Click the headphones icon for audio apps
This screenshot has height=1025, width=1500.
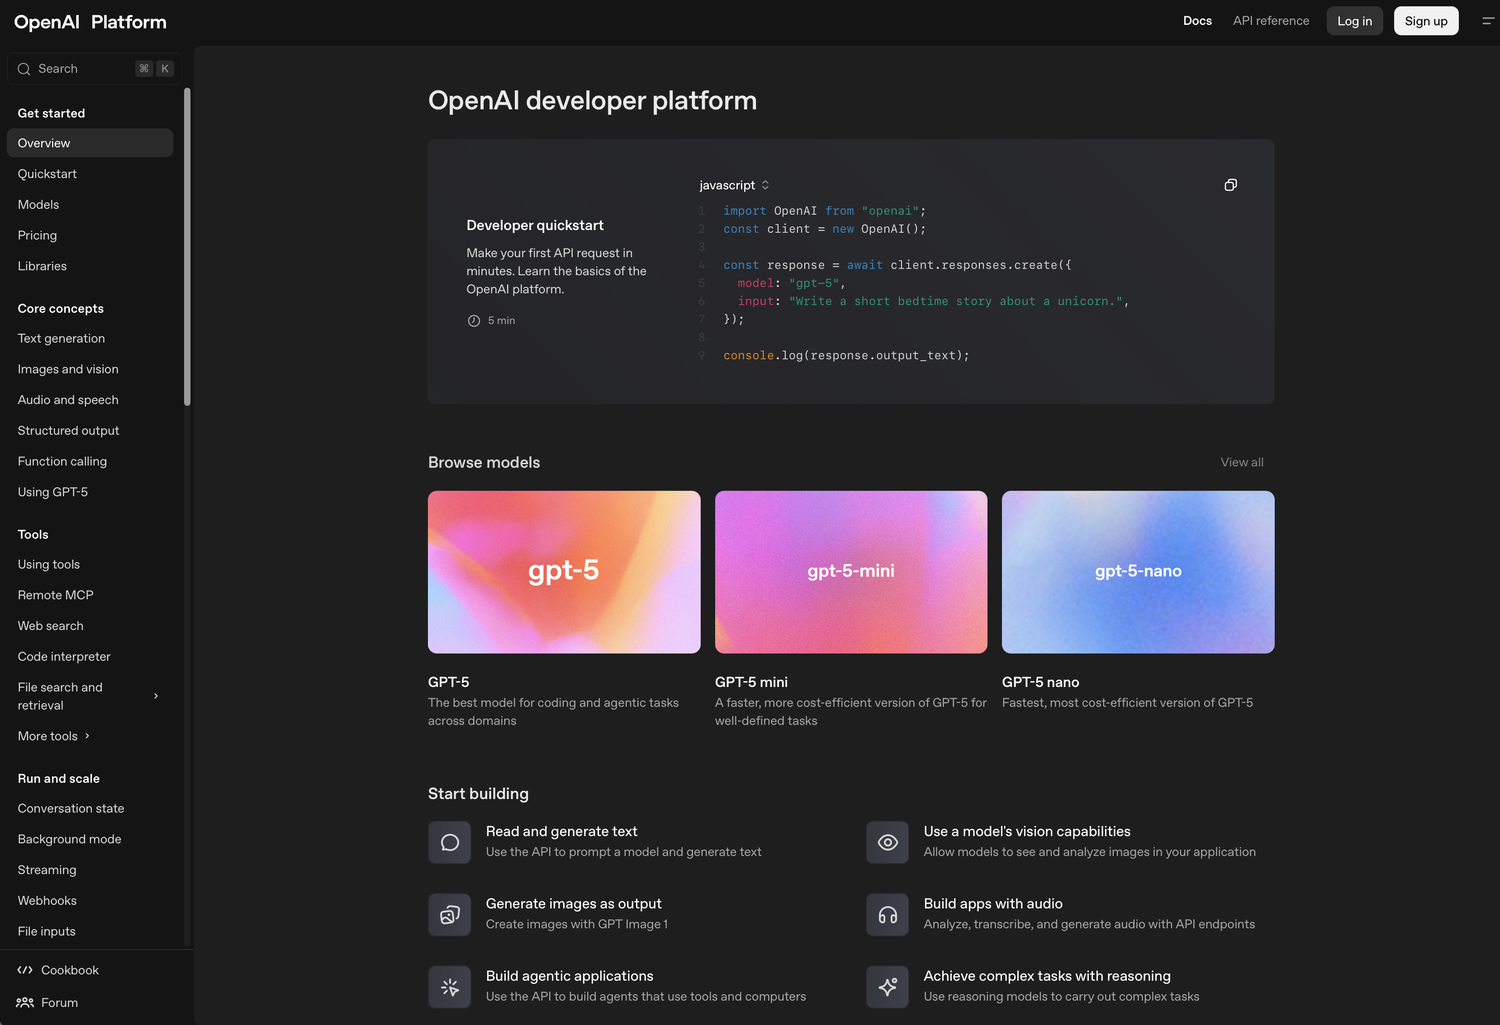click(x=888, y=915)
